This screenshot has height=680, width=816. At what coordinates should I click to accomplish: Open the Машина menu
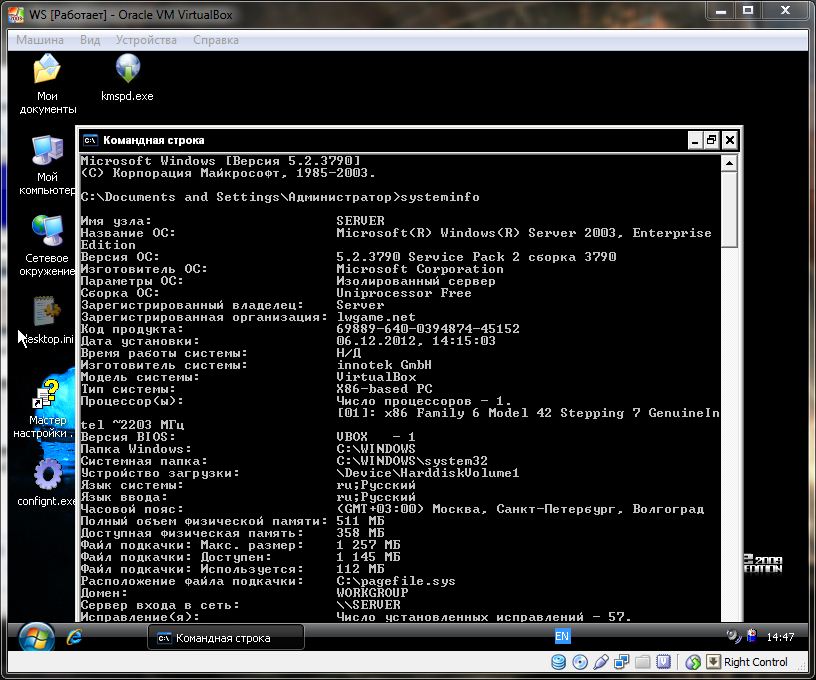tap(40, 40)
